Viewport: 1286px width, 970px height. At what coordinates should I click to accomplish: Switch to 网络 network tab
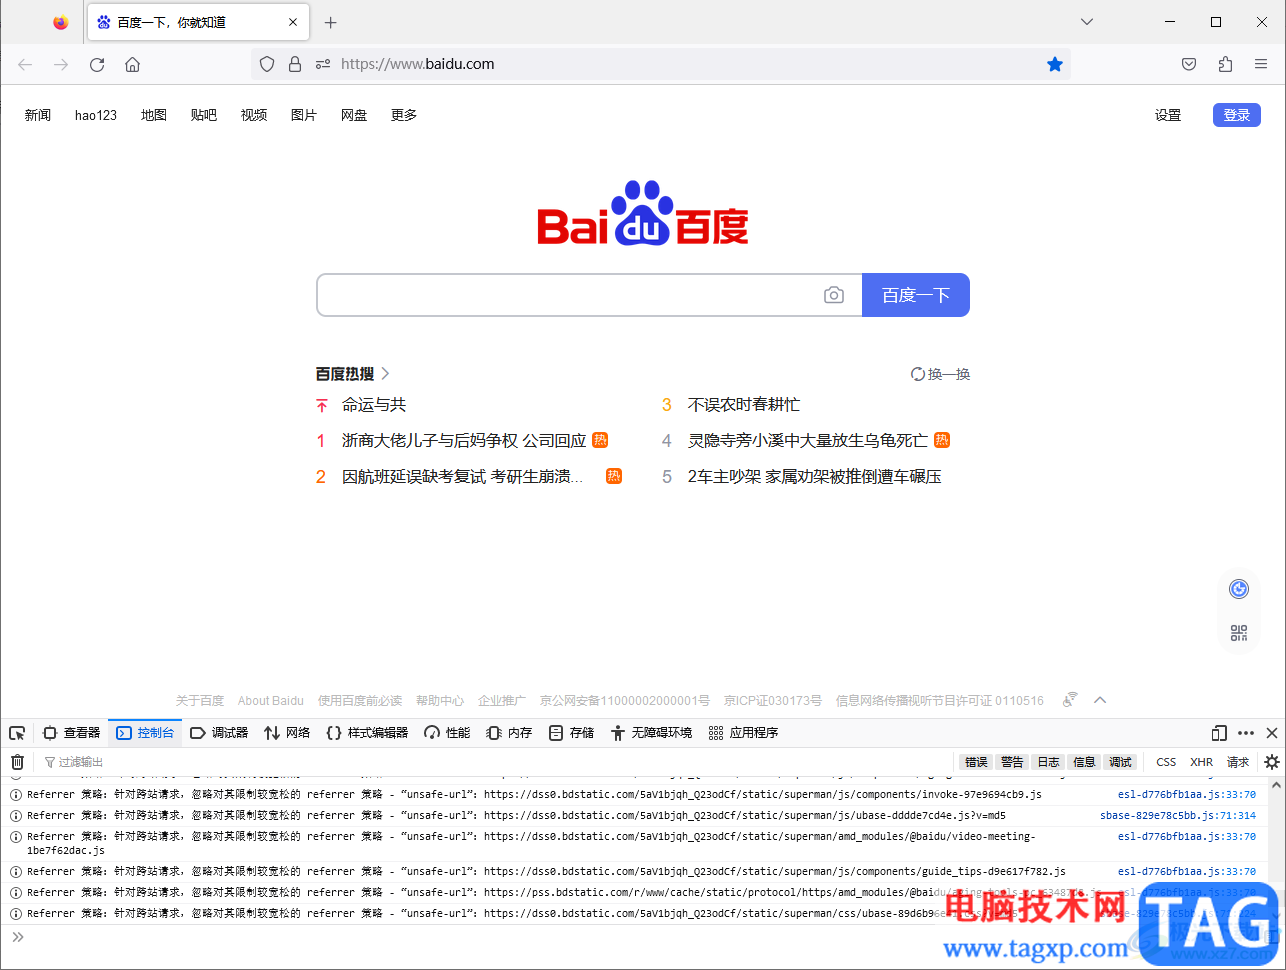coord(287,733)
